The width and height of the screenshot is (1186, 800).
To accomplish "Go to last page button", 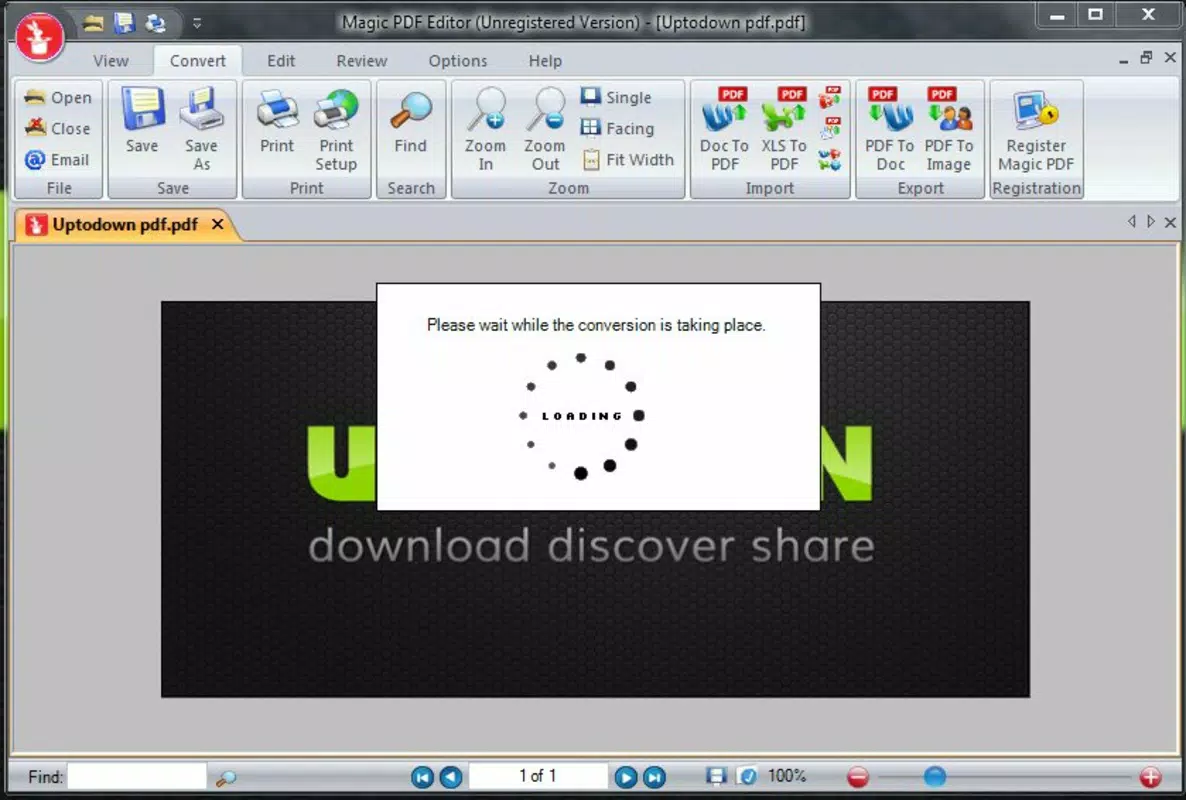I will 654,777.
